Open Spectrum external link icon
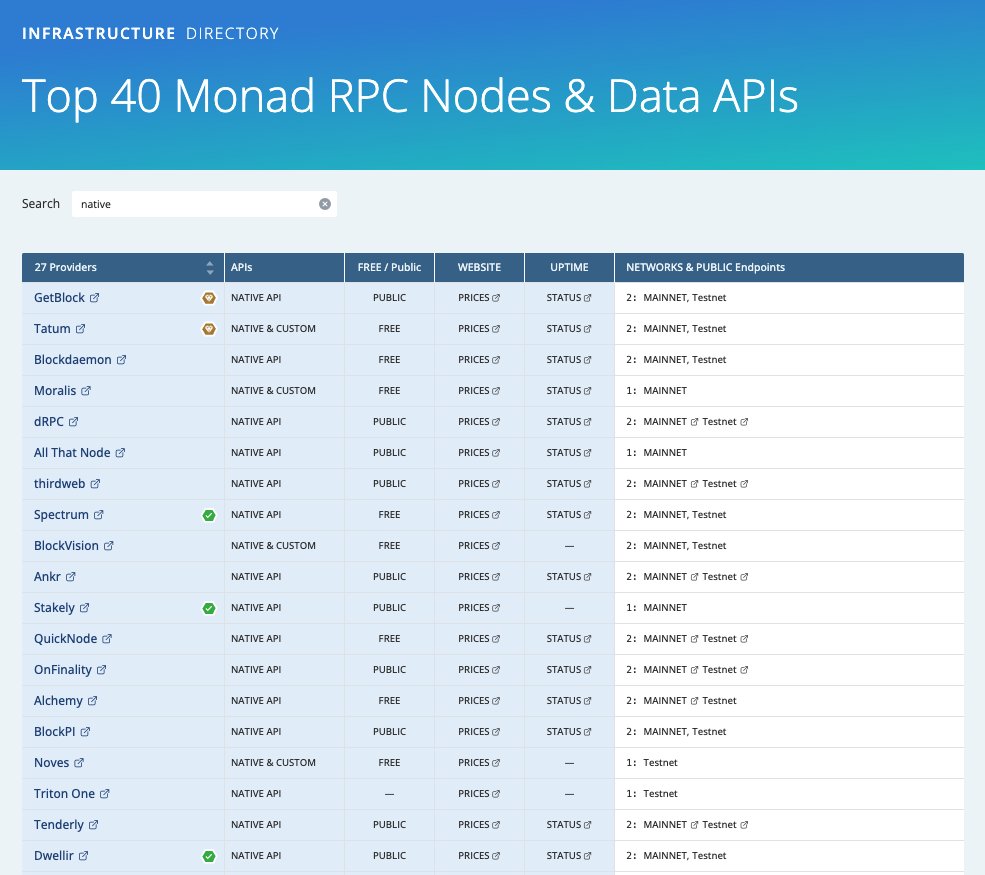The height and width of the screenshot is (875, 985). point(99,515)
